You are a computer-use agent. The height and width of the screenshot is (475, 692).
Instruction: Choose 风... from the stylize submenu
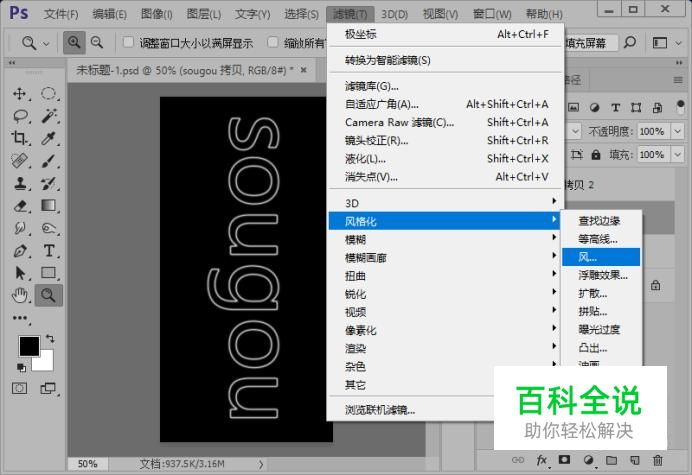tap(601, 257)
